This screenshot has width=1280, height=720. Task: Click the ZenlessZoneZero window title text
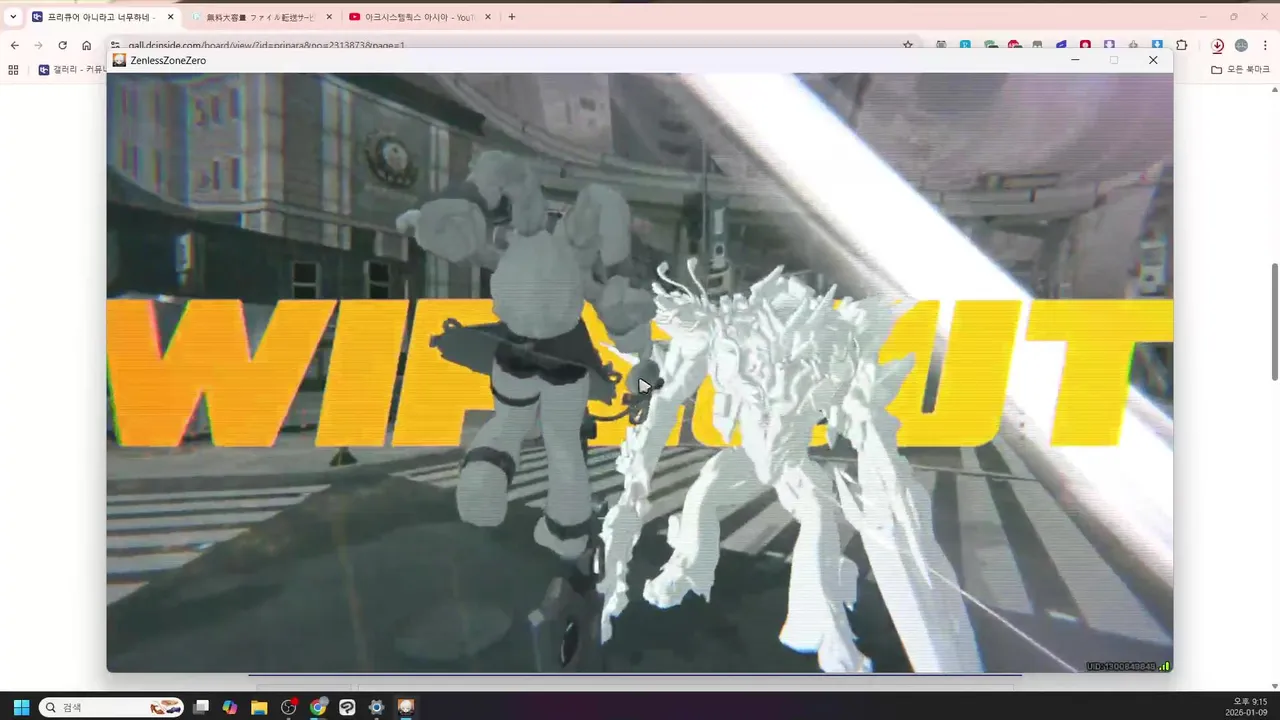point(168,60)
